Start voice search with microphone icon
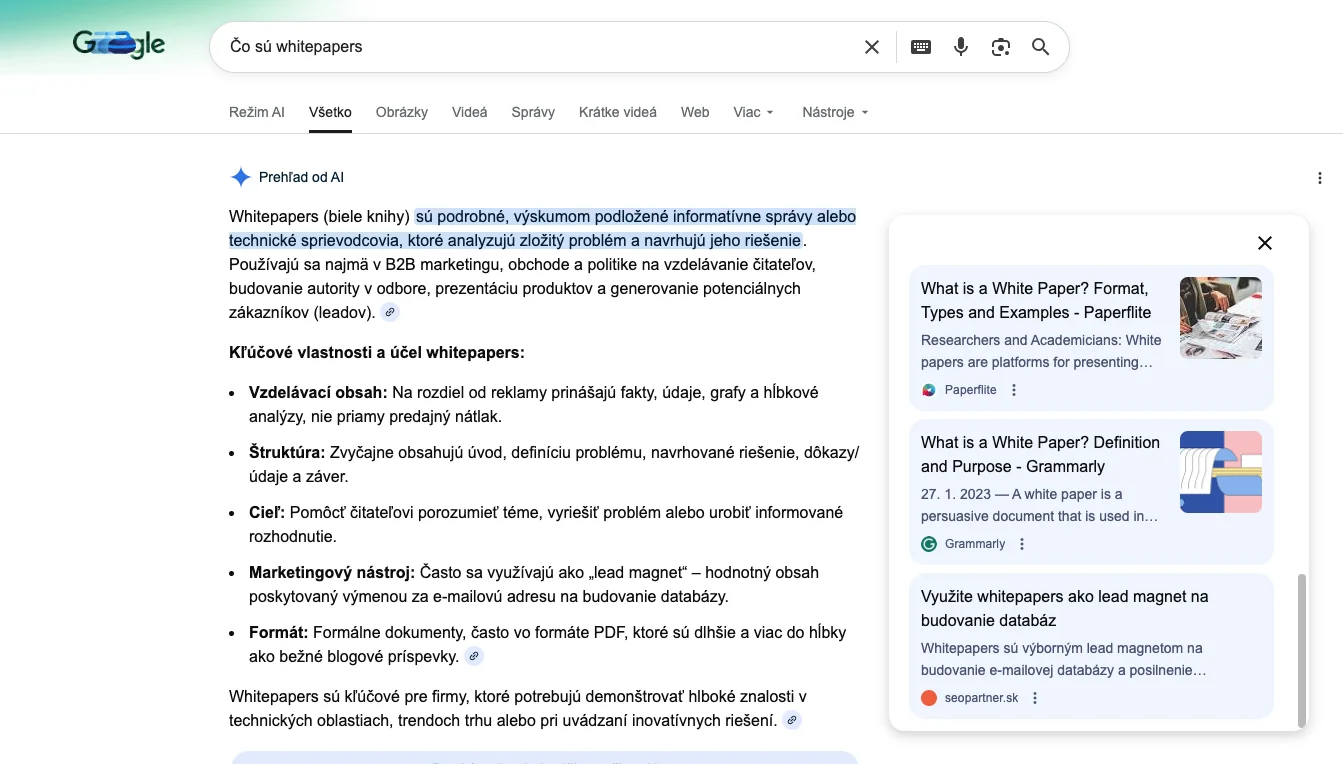Image resolution: width=1343 pixels, height=764 pixels. point(961,47)
